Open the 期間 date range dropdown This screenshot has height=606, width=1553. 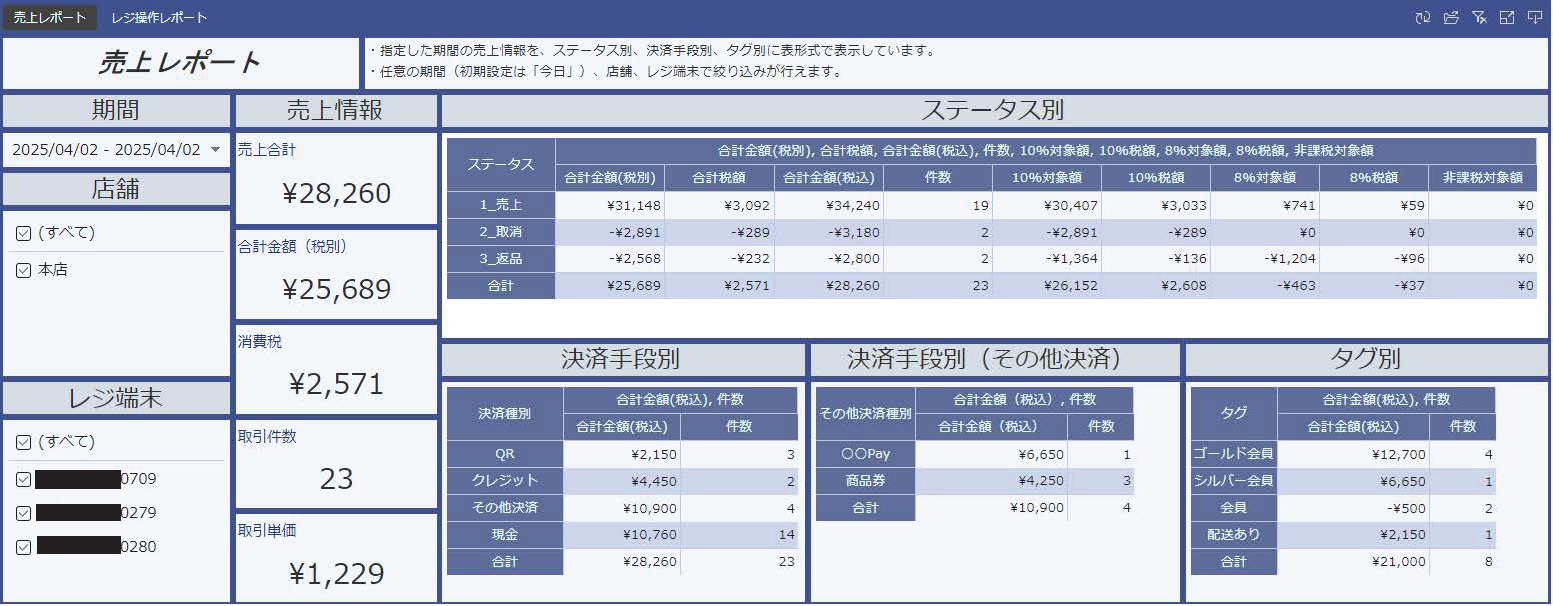point(115,150)
